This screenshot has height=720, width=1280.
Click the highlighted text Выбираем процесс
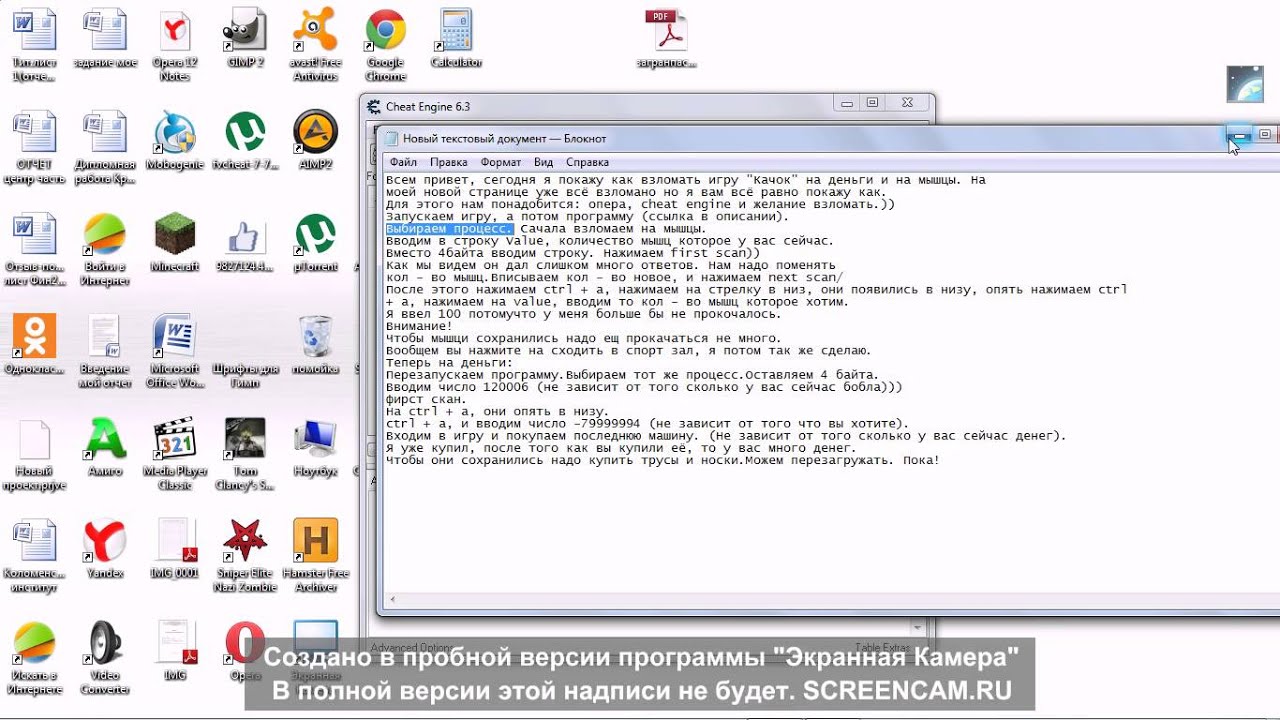tap(449, 229)
